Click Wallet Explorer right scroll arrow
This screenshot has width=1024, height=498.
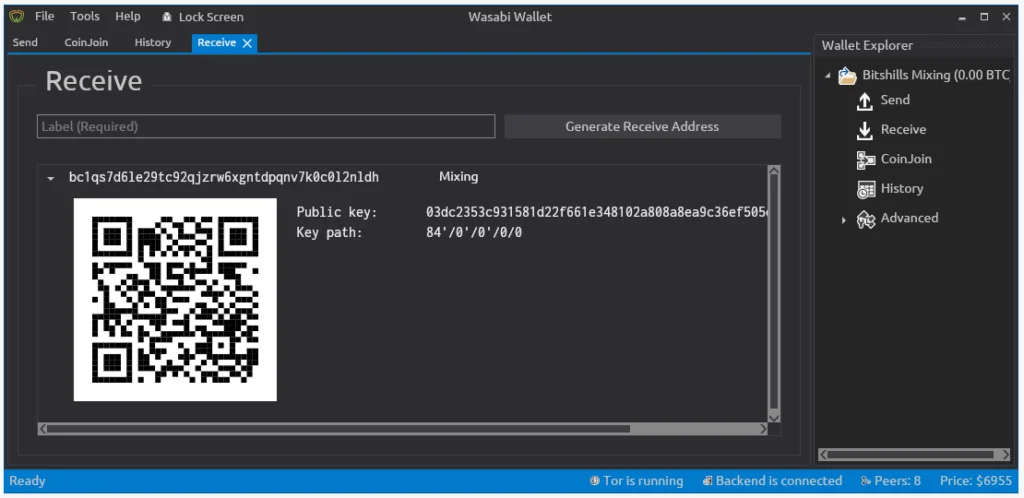pyautogui.click(x=1006, y=454)
